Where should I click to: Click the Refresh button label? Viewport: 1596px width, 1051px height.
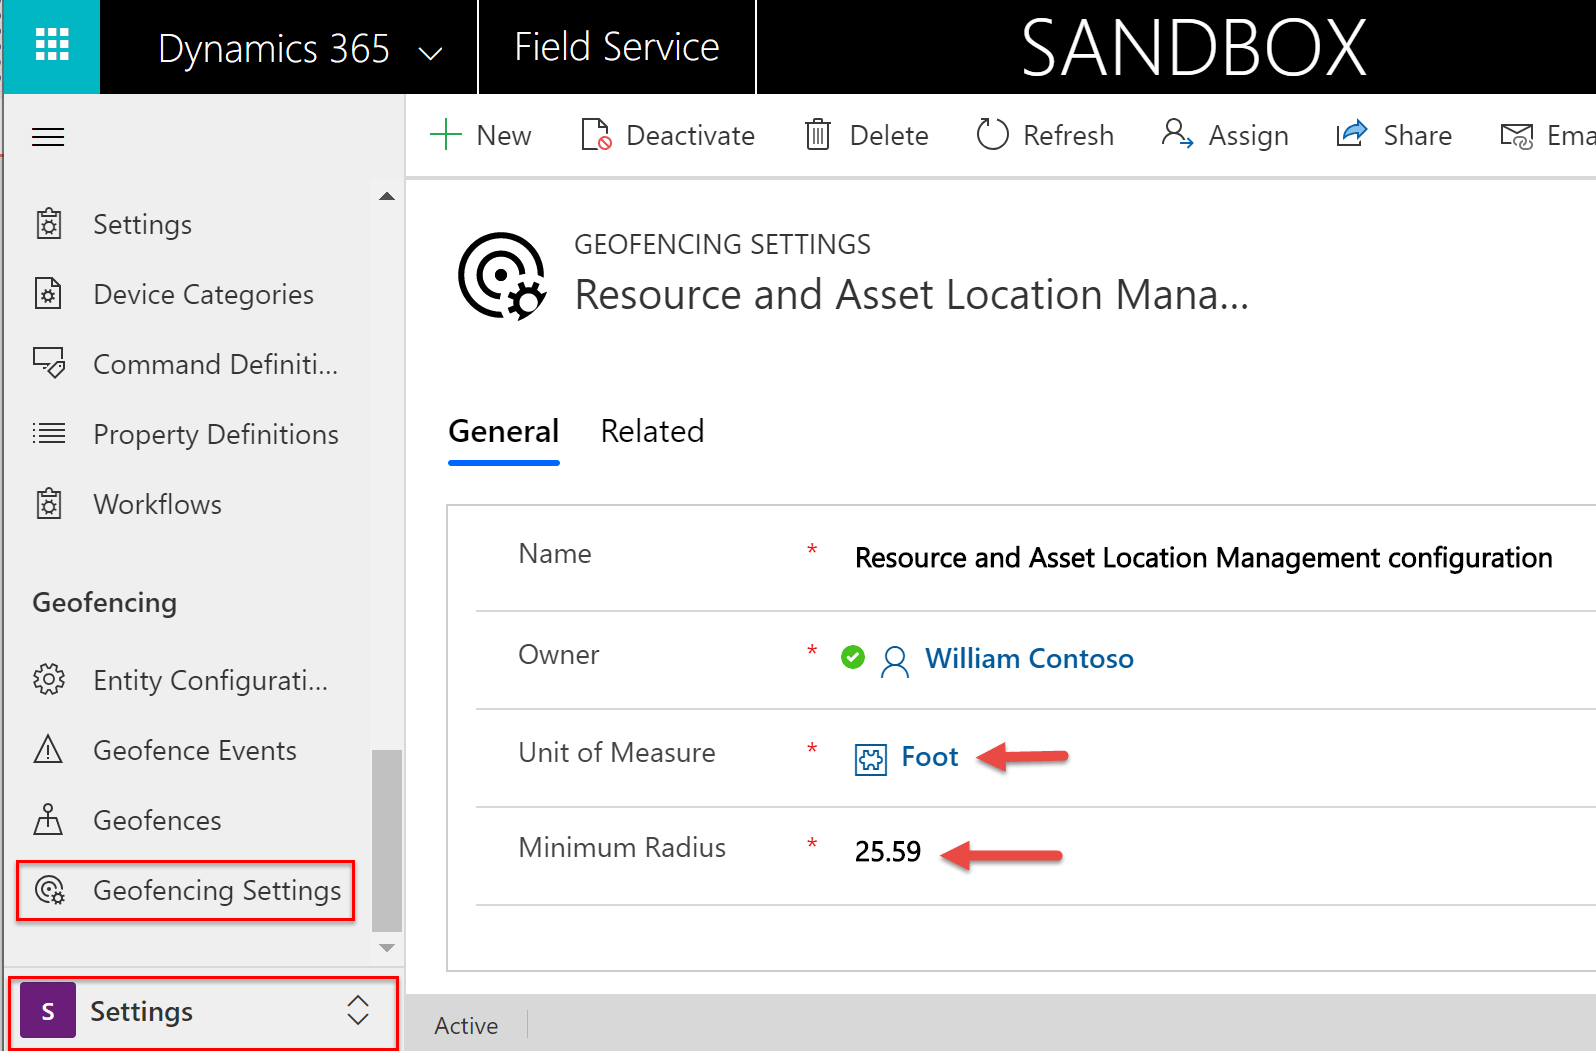tap(1068, 135)
